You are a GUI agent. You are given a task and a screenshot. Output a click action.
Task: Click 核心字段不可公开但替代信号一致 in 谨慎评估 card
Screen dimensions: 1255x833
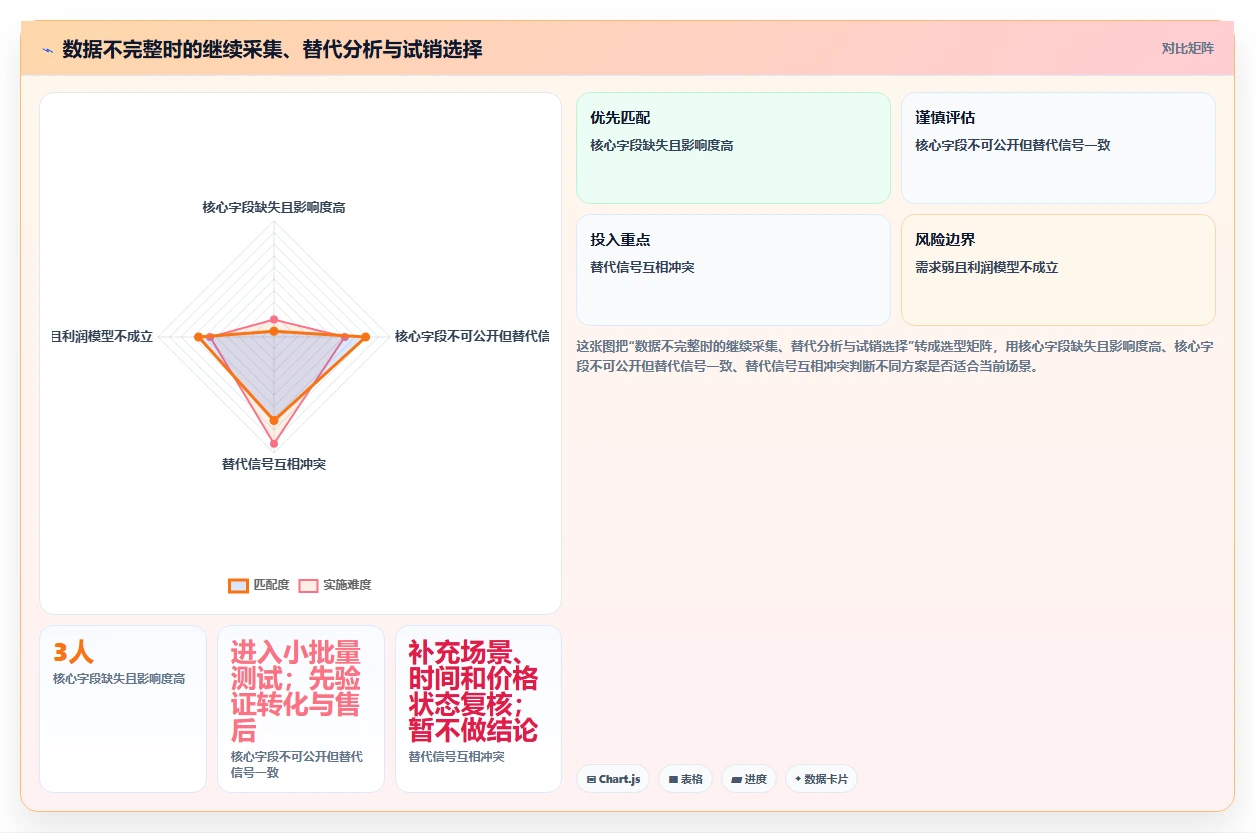(1013, 145)
